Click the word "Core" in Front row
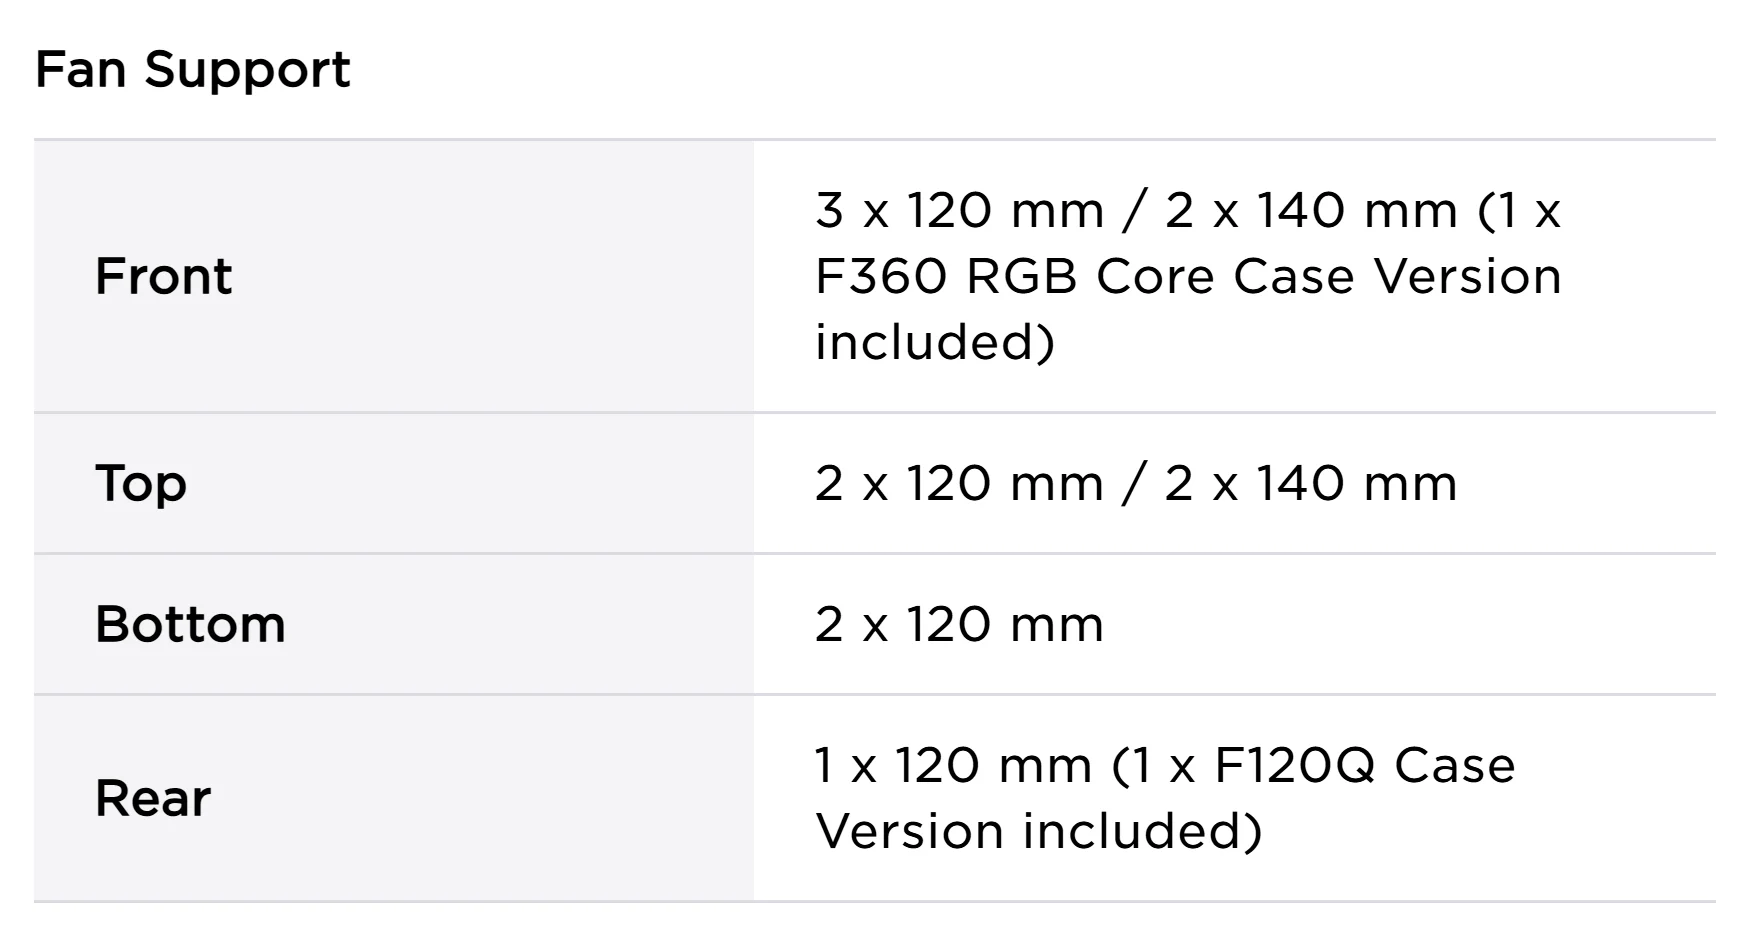Image resolution: width=1743 pixels, height=950 pixels. pyautogui.click(x=1155, y=276)
